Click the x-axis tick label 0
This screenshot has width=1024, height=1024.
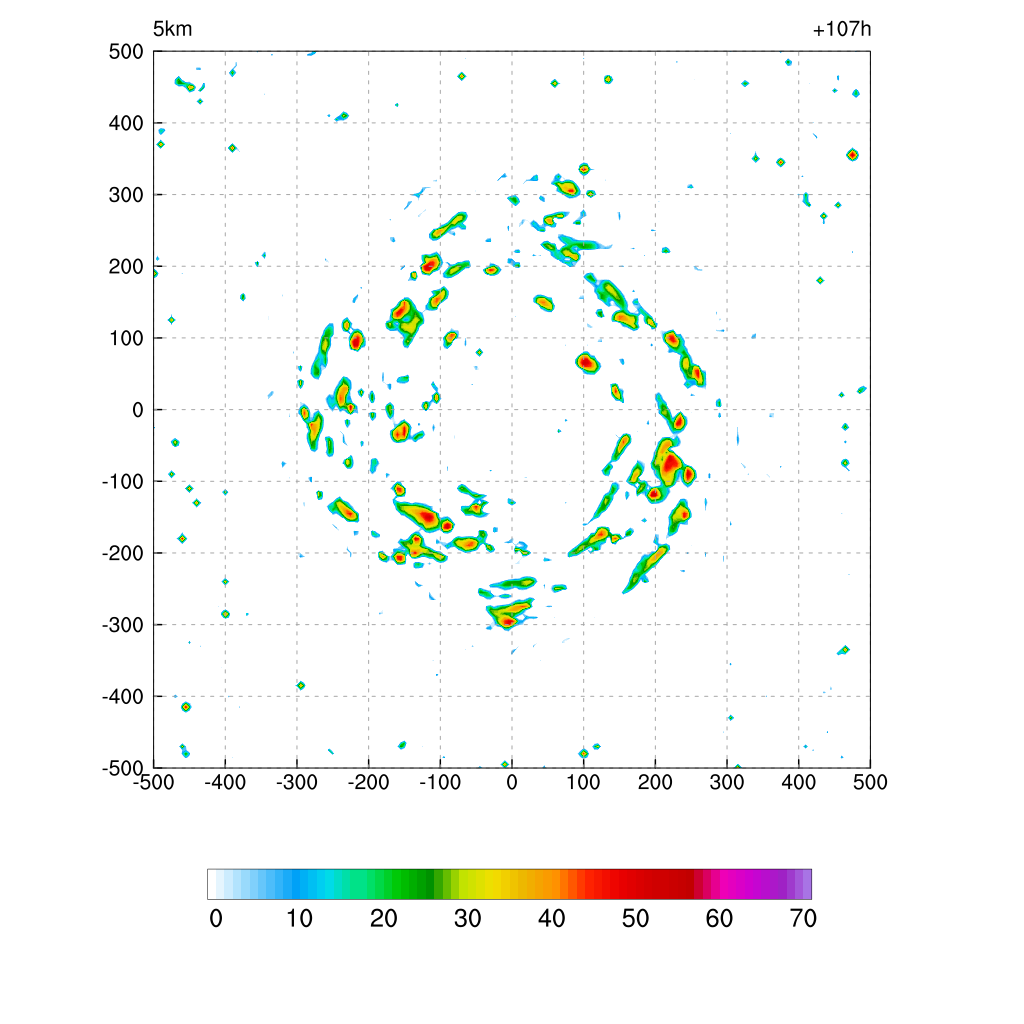coord(512,782)
